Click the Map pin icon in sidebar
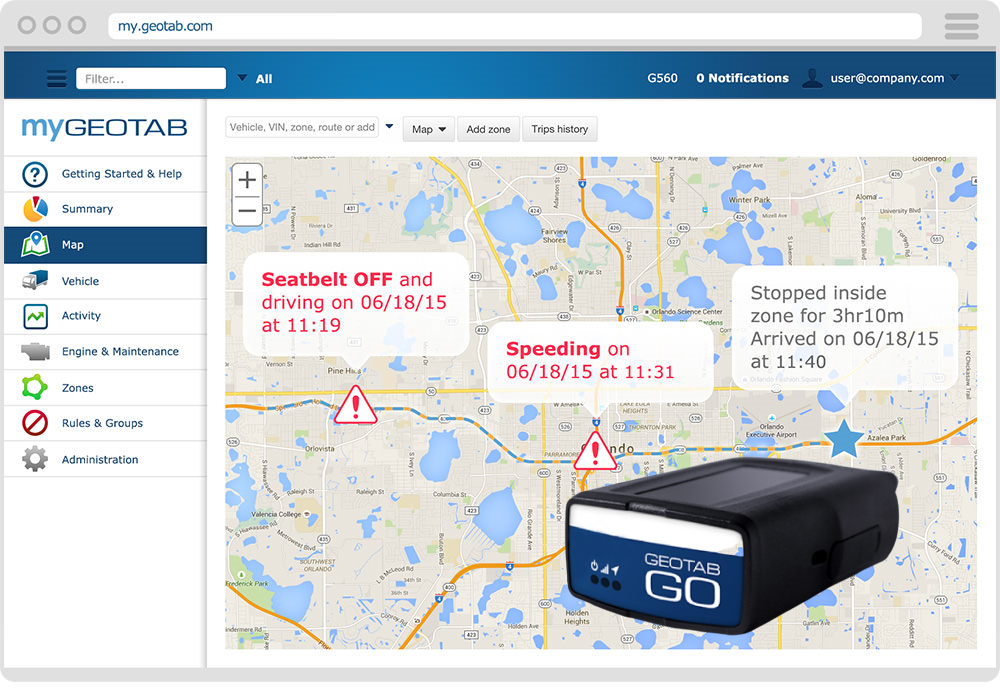Screen dimensions: 1000x688 click(35, 244)
